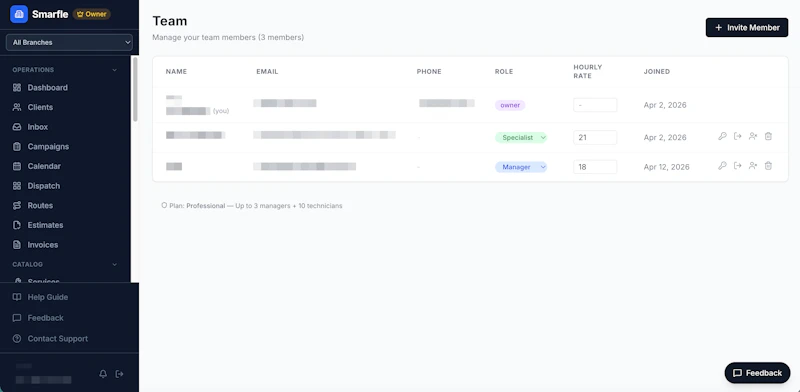
Task: Click the Dispatch grid icon
Action: click(17, 186)
